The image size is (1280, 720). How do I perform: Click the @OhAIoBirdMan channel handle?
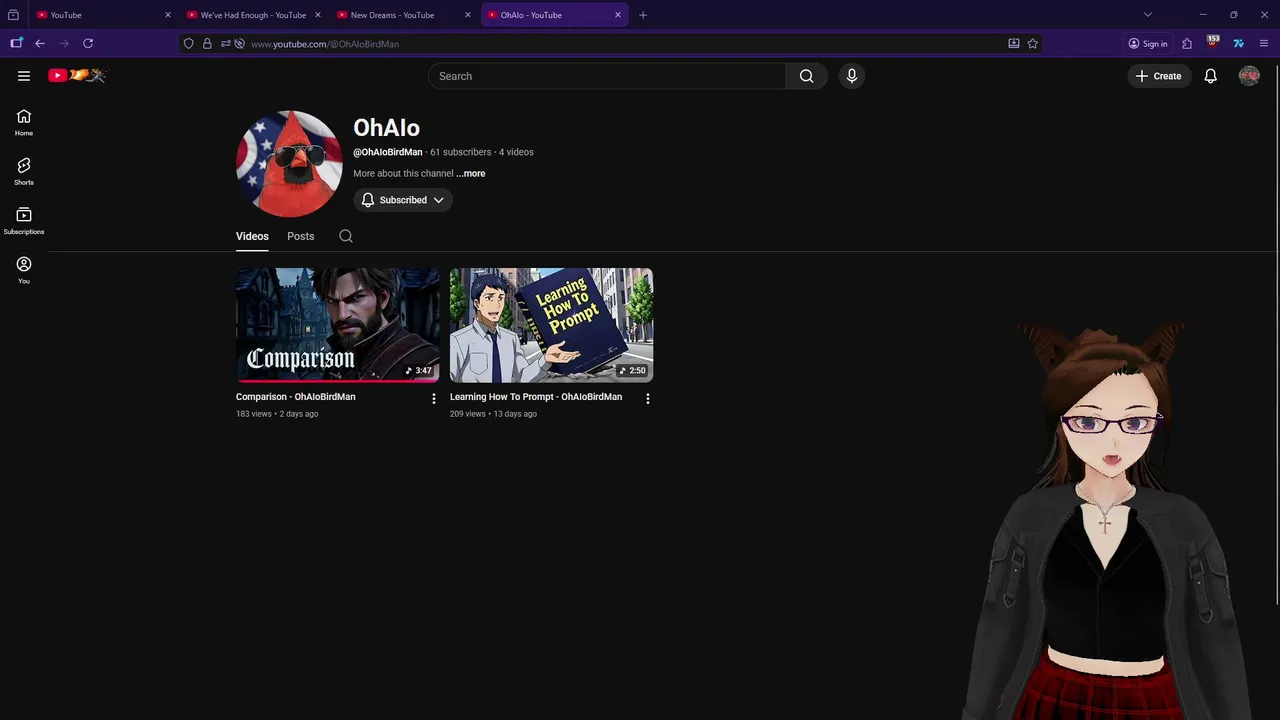tap(388, 152)
